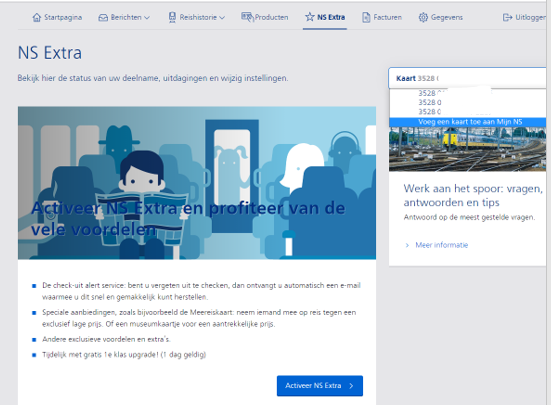Viewport: 551px width, 405px height.
Task: Go to Startpagina menu item
Action: pos(57,17)
